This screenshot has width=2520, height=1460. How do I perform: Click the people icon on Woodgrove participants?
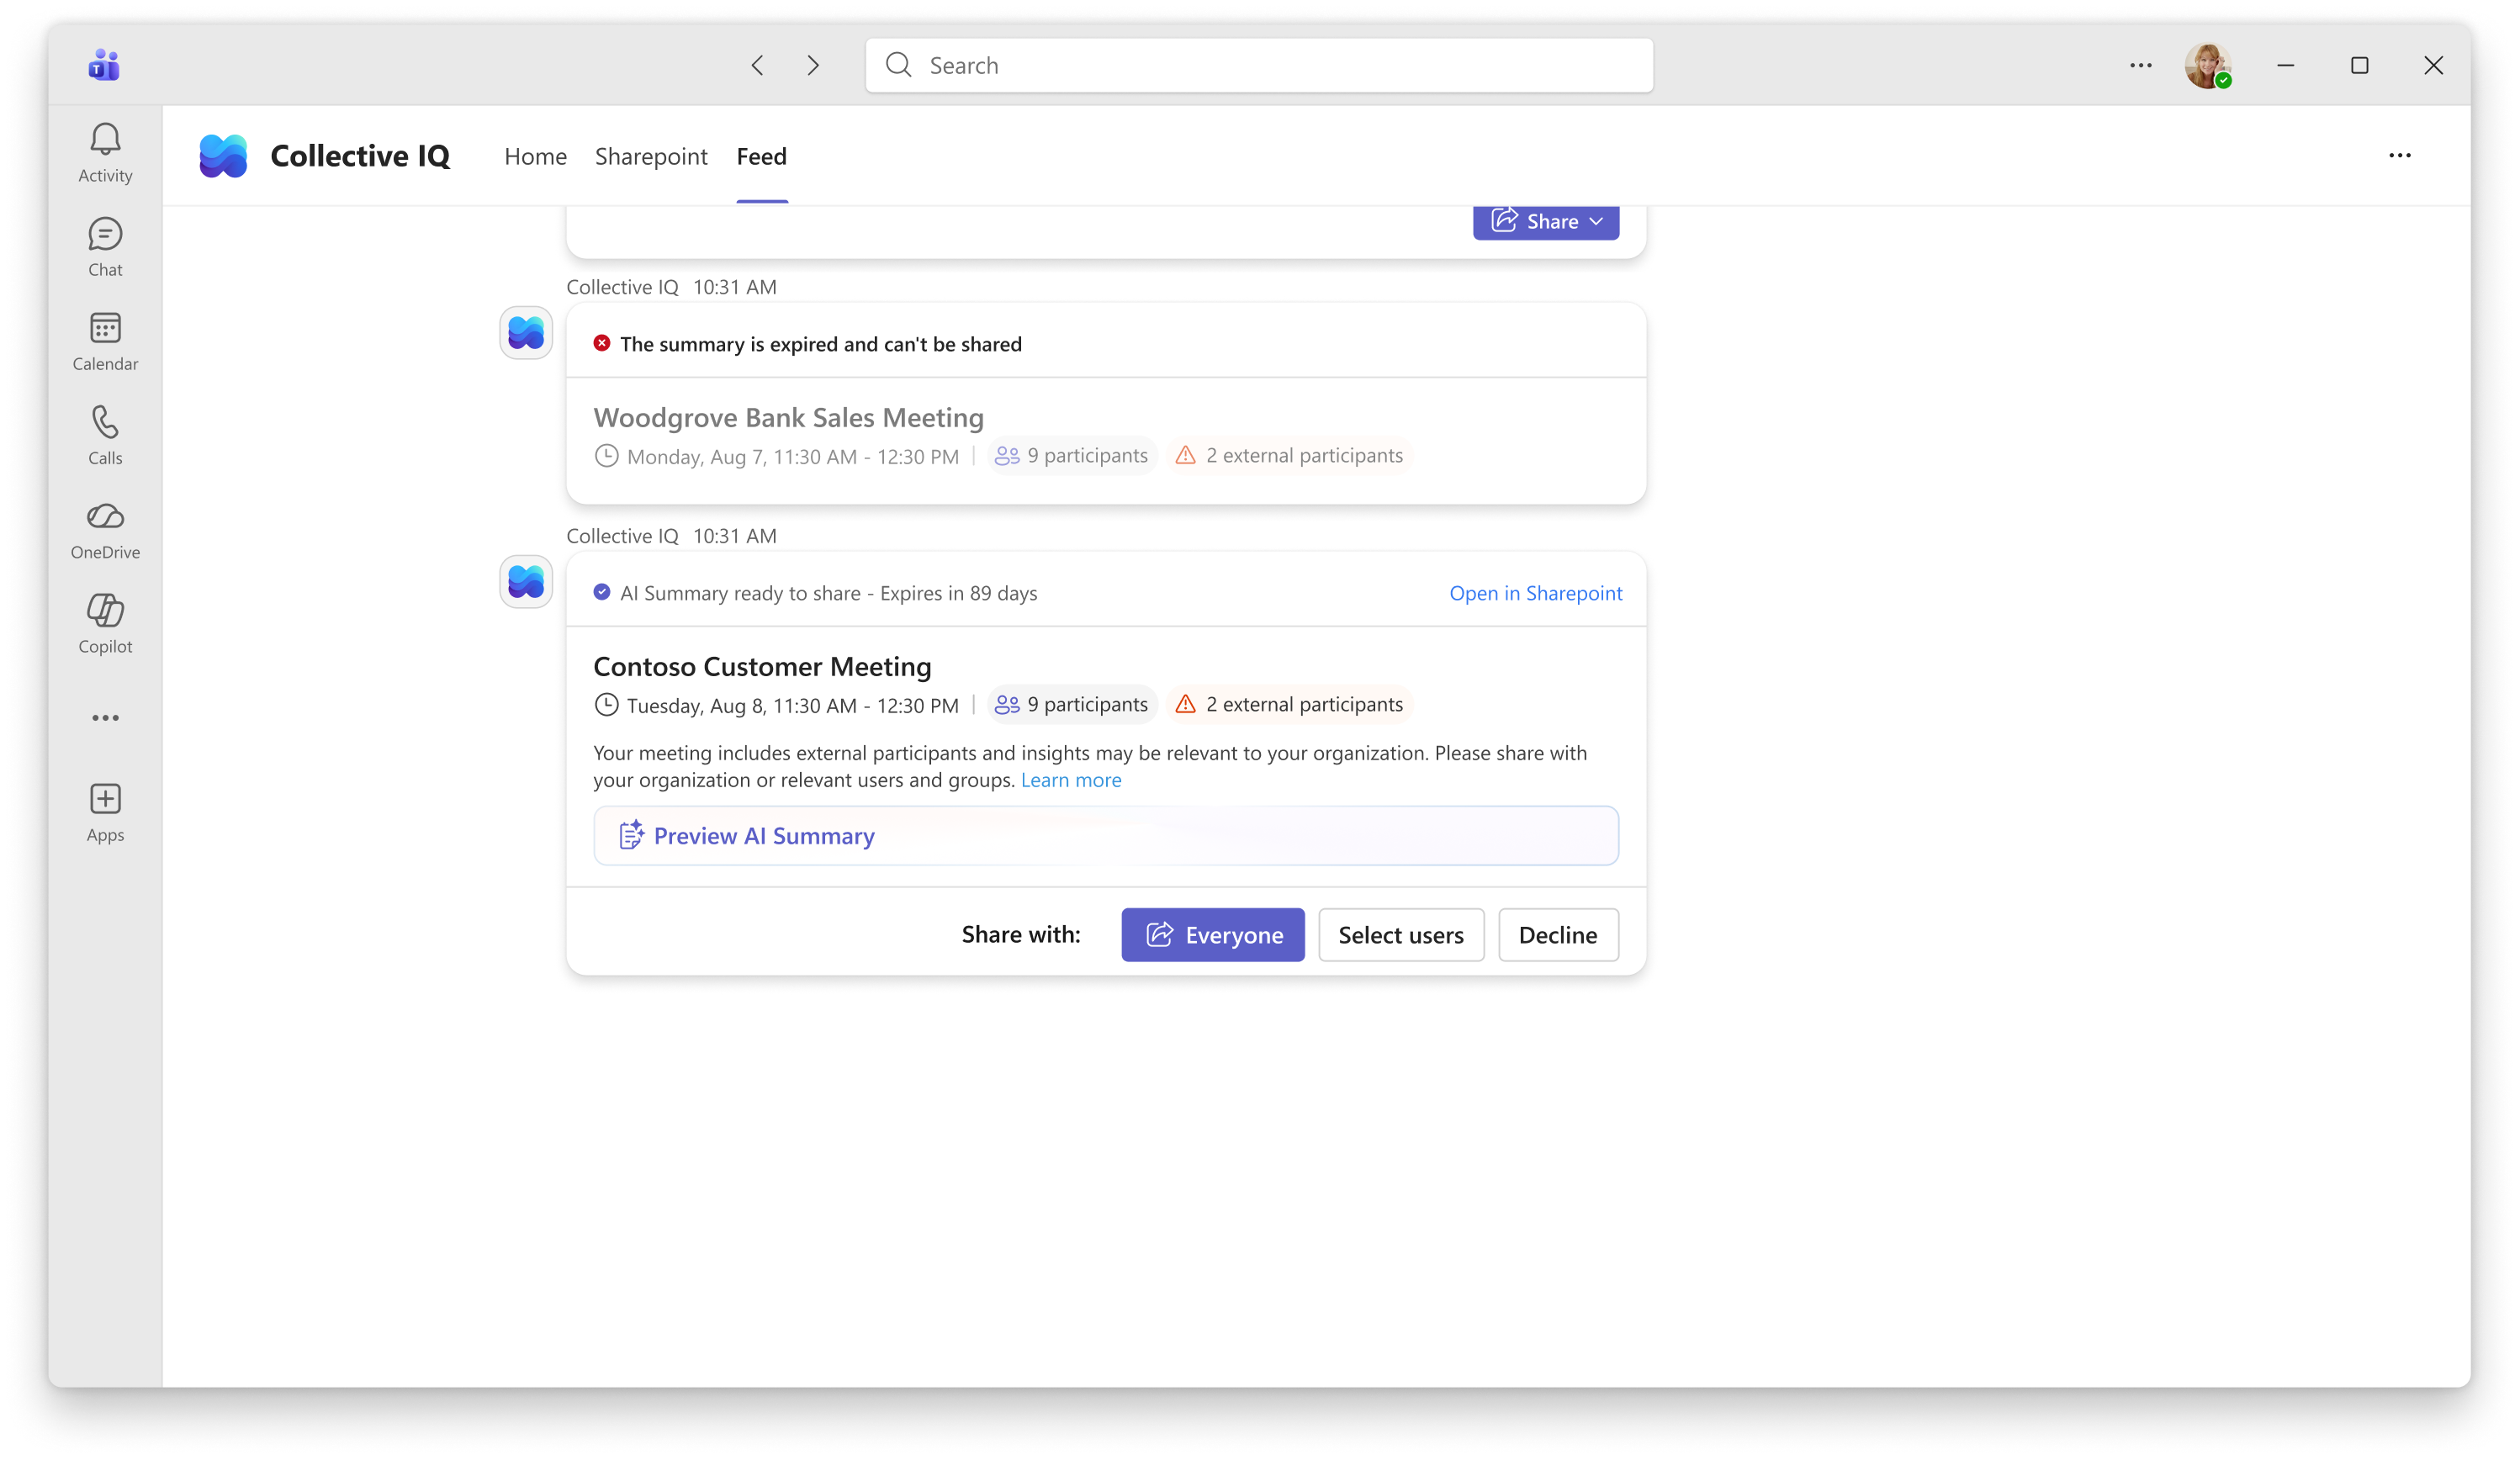click(x=1007, y=455)
